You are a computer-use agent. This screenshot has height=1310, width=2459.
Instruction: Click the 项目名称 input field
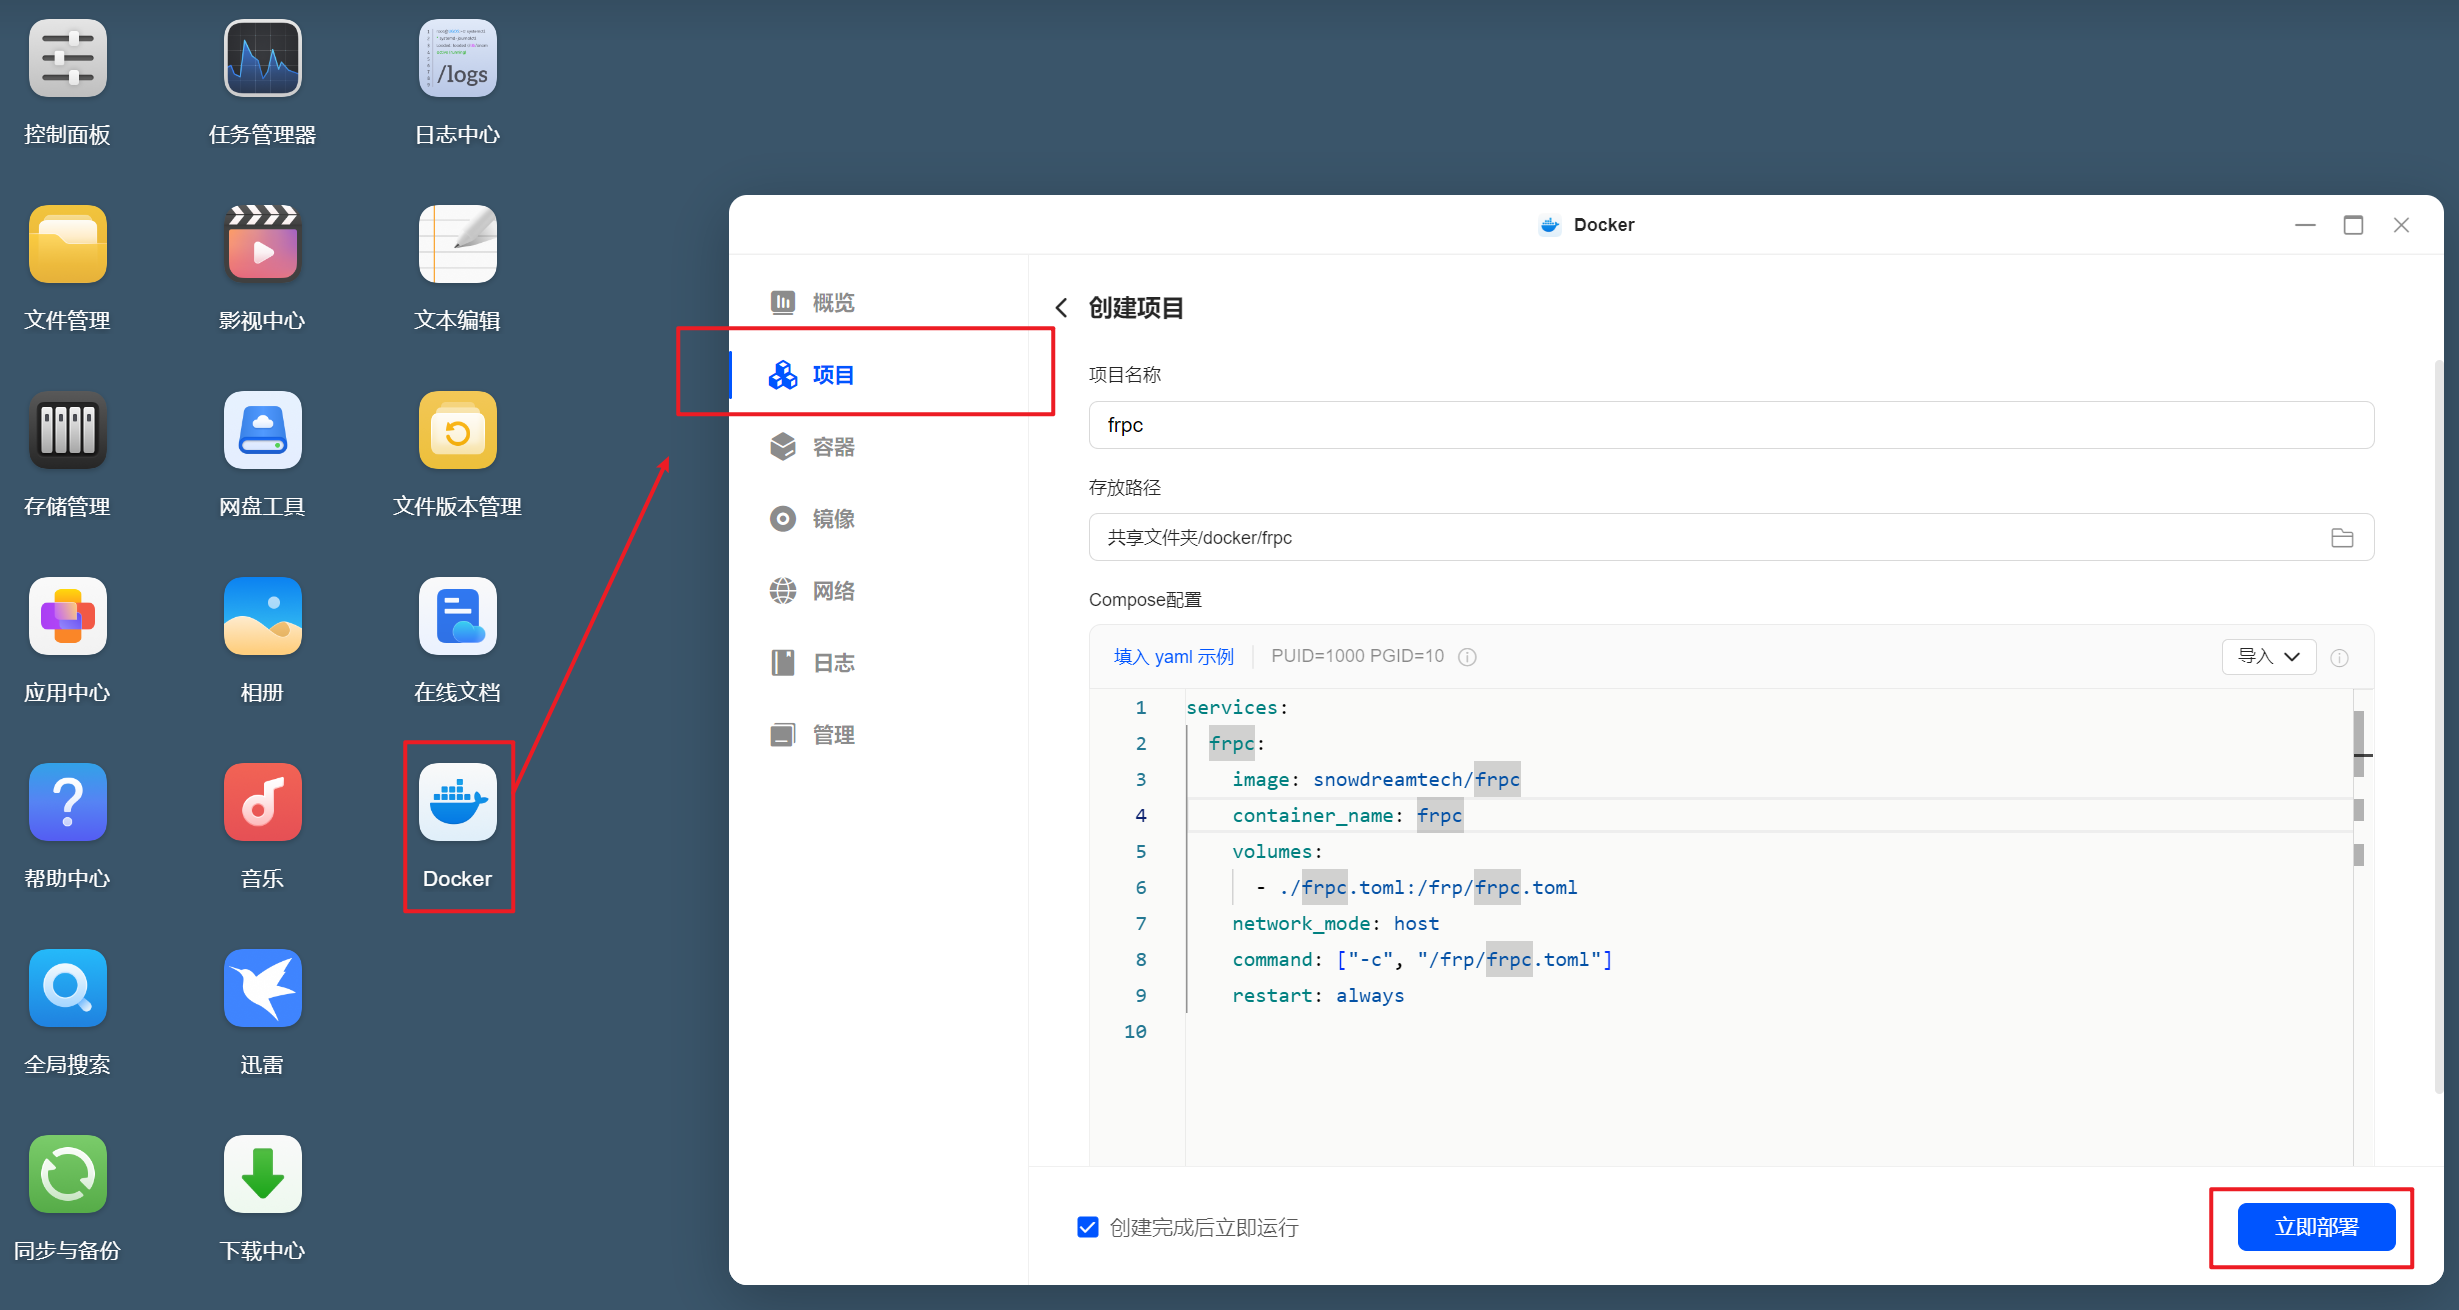(x=1730, y=425)
